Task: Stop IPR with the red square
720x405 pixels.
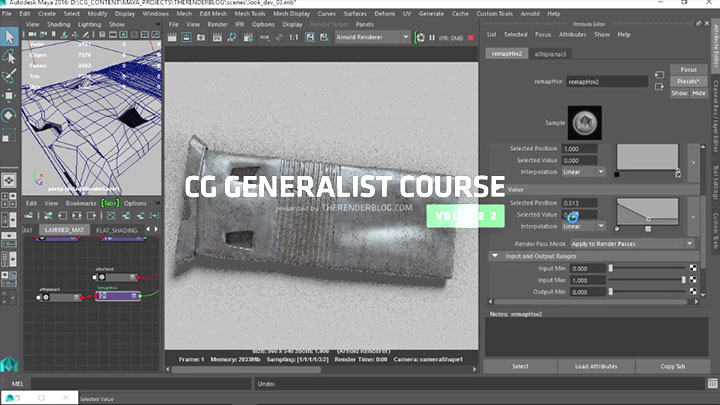Action: click(471, 38)
